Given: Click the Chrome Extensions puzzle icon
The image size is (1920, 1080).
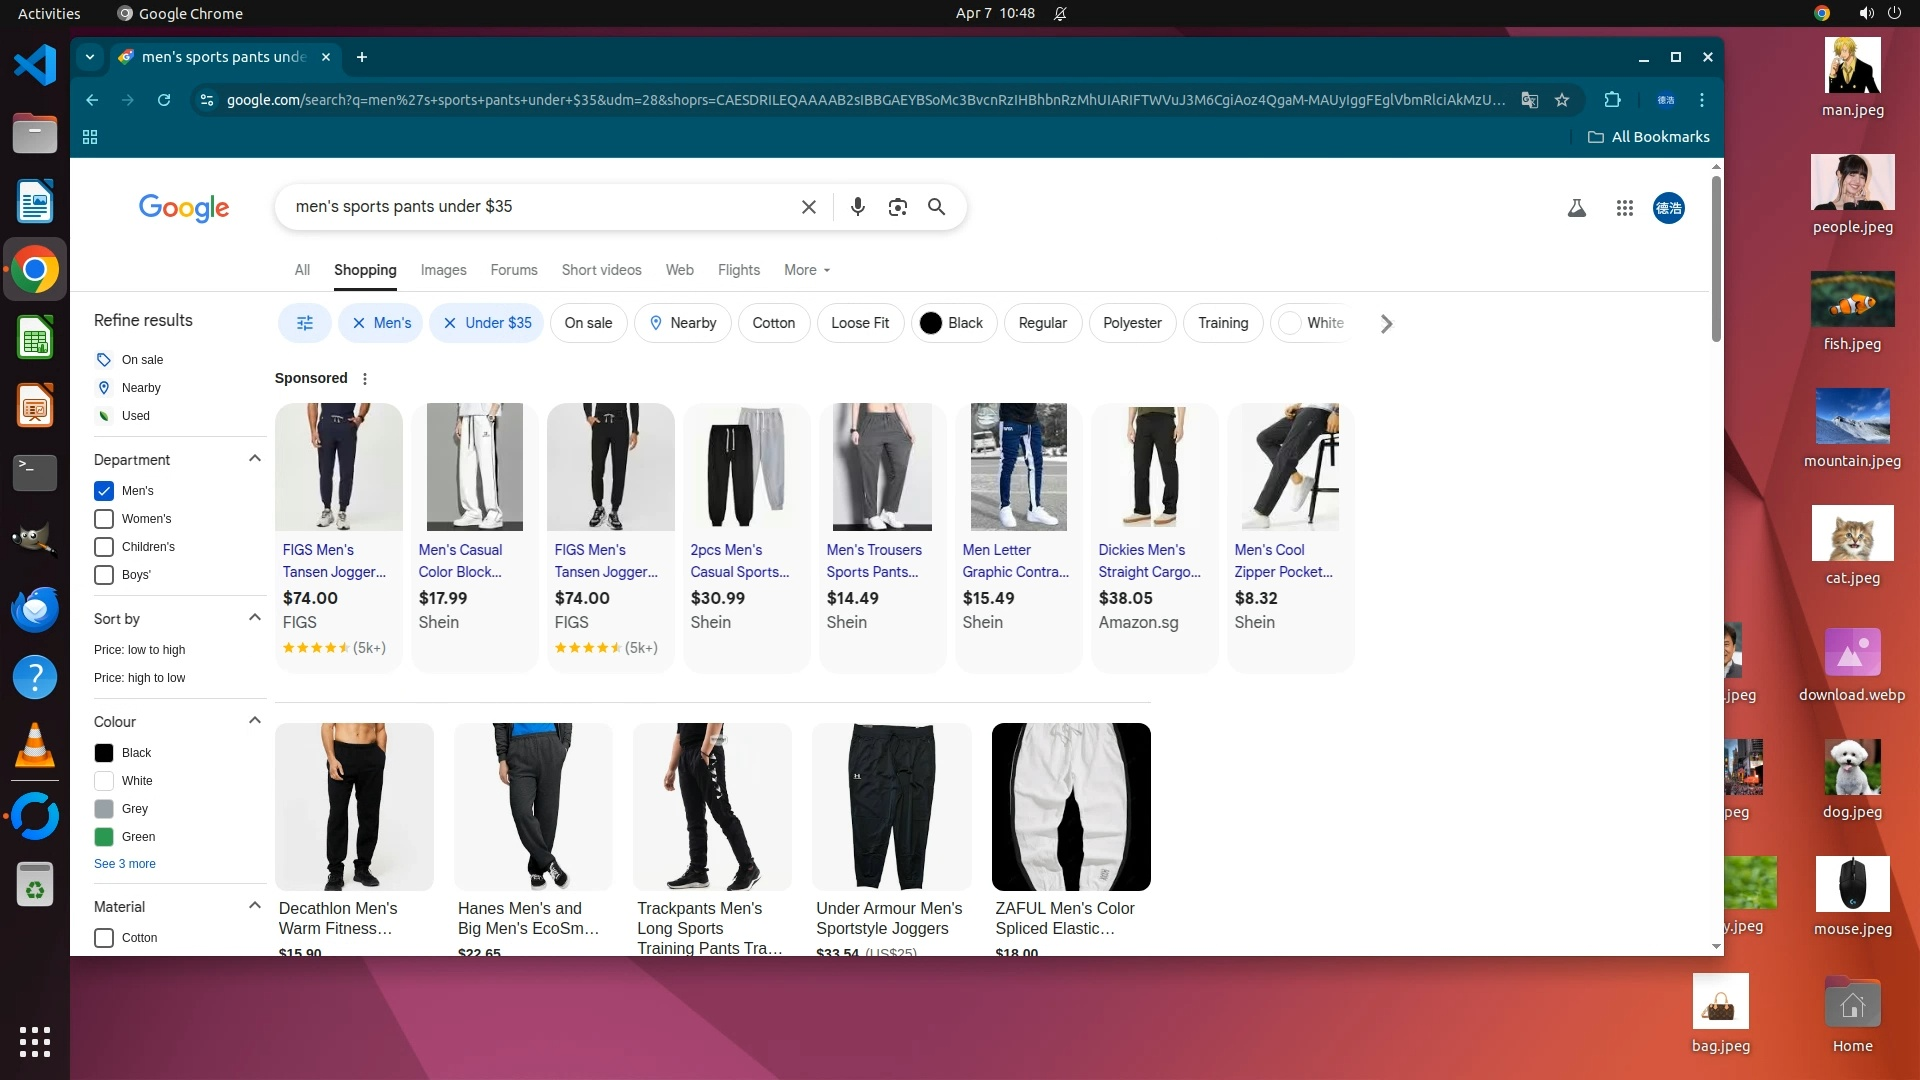Looking at the screenshot, I should (x=1612, y=100).
